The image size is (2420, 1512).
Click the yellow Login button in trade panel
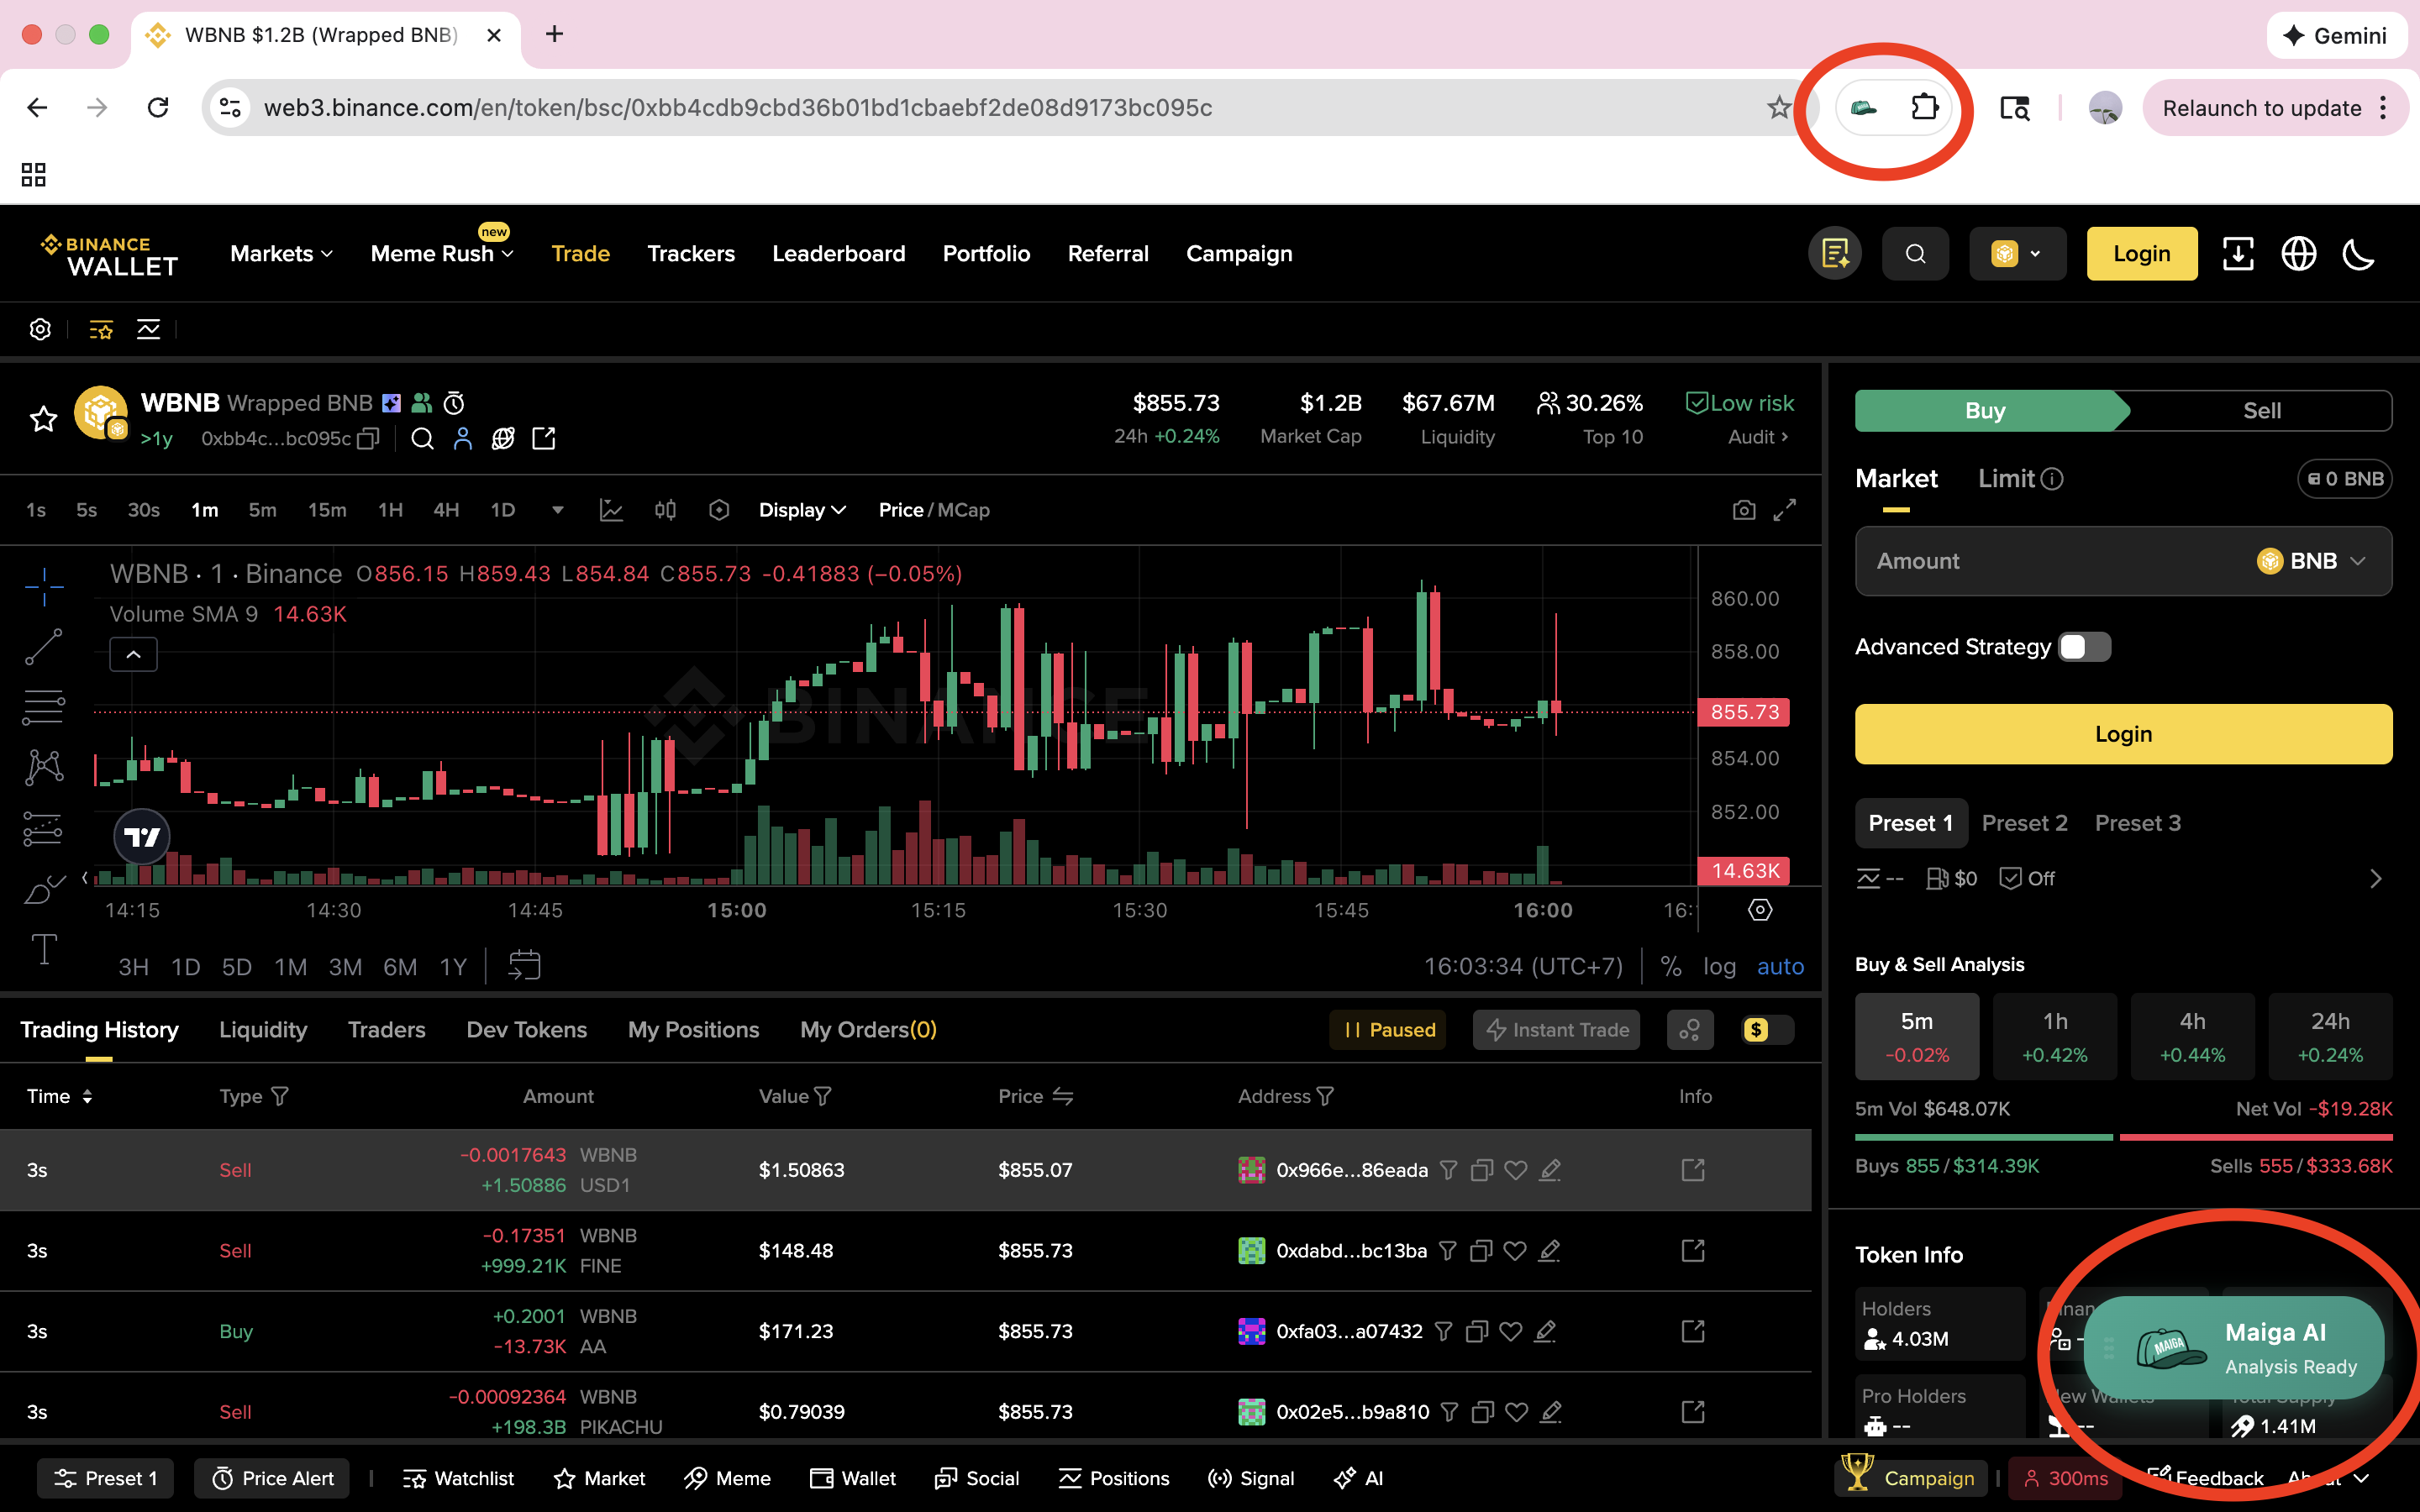(x=2123, y=734)
